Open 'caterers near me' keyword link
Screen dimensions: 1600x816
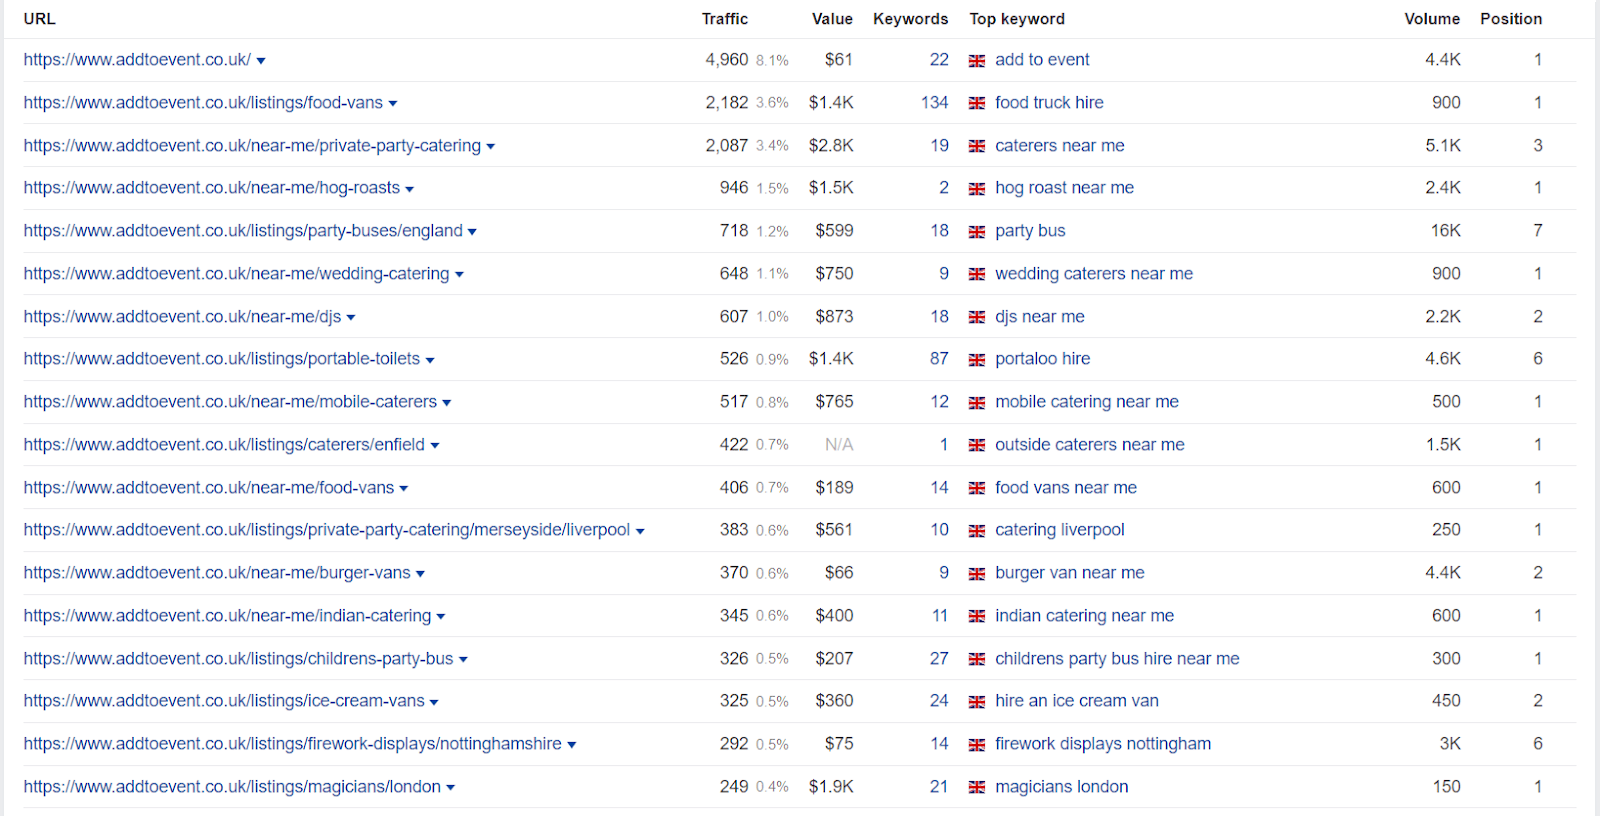1060,146
